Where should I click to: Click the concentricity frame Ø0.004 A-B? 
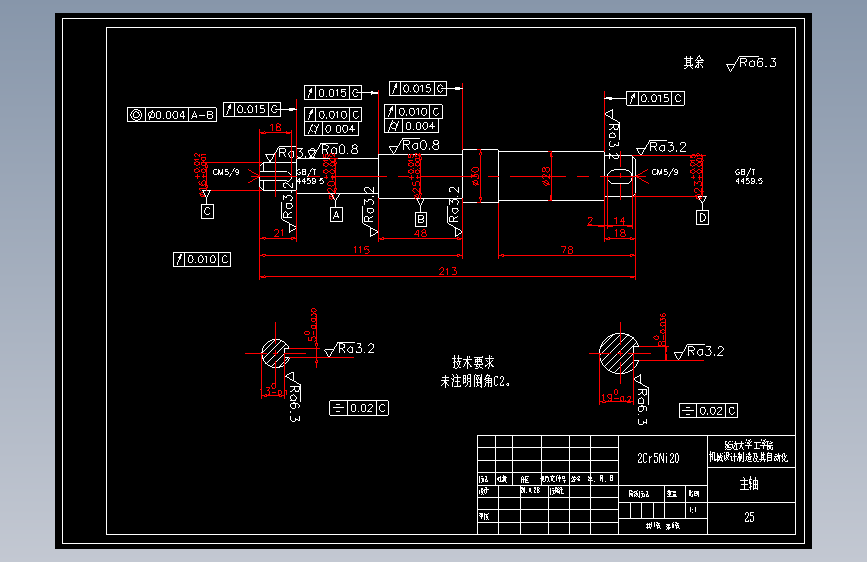(171, 115)
